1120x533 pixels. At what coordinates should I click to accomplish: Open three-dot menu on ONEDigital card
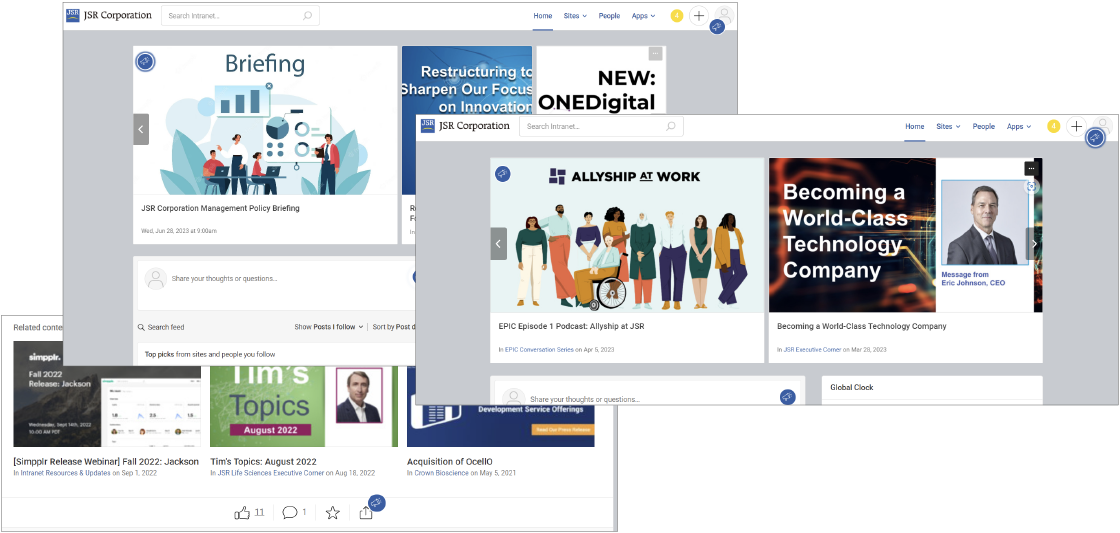coord(655,54)
